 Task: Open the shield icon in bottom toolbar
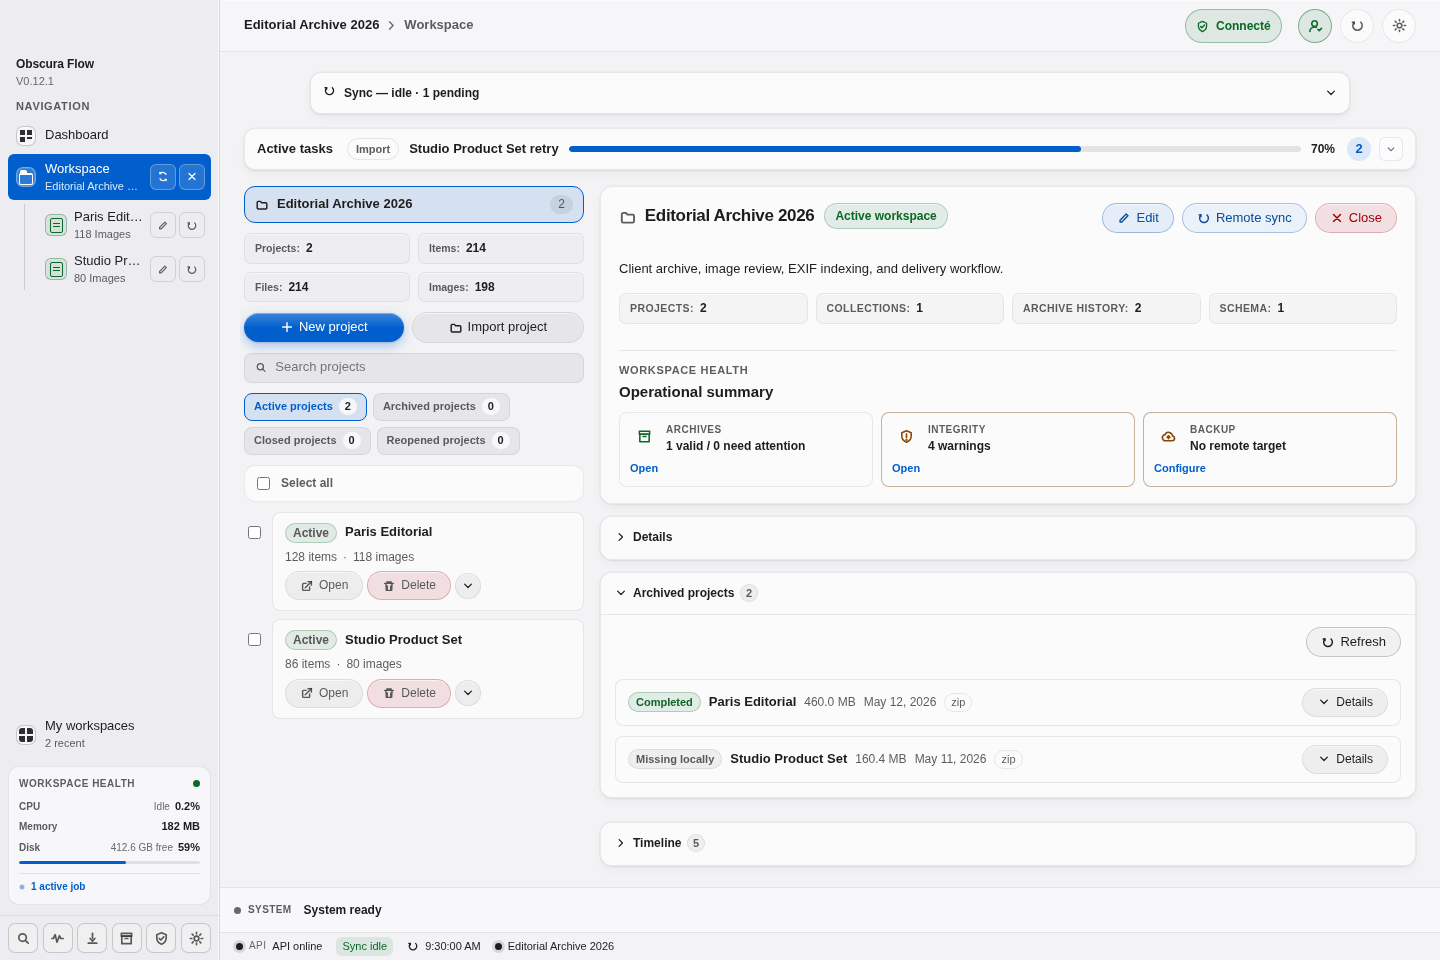tap(161, 938)
